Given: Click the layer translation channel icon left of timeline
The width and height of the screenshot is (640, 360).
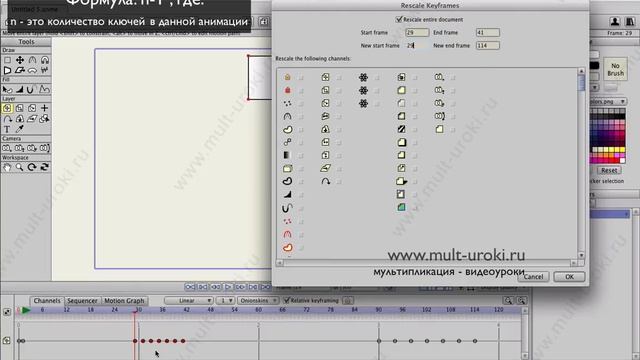Looking at the screenshot, I should [x=7, y=340].
